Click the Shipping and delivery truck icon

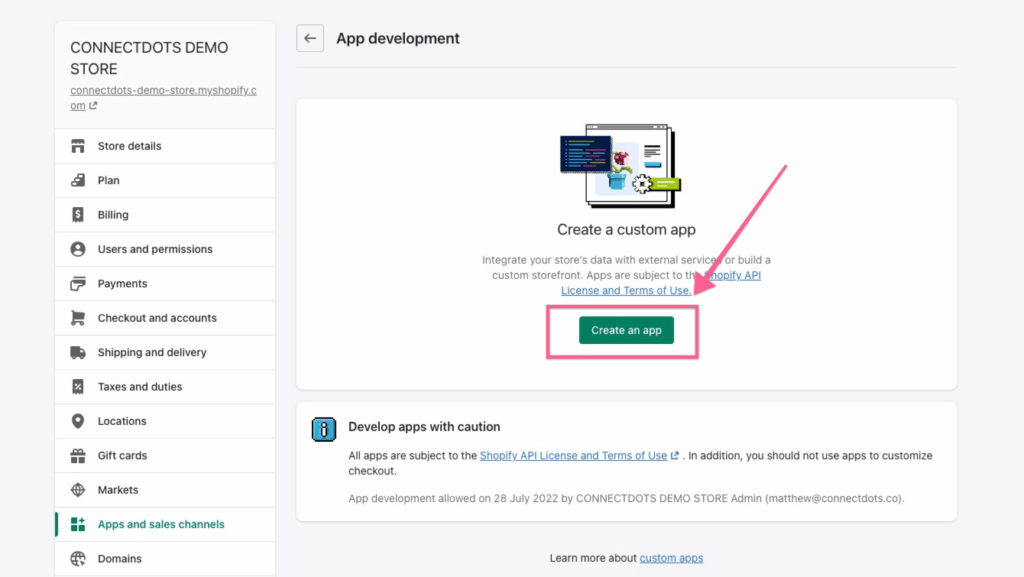point(78,353)
